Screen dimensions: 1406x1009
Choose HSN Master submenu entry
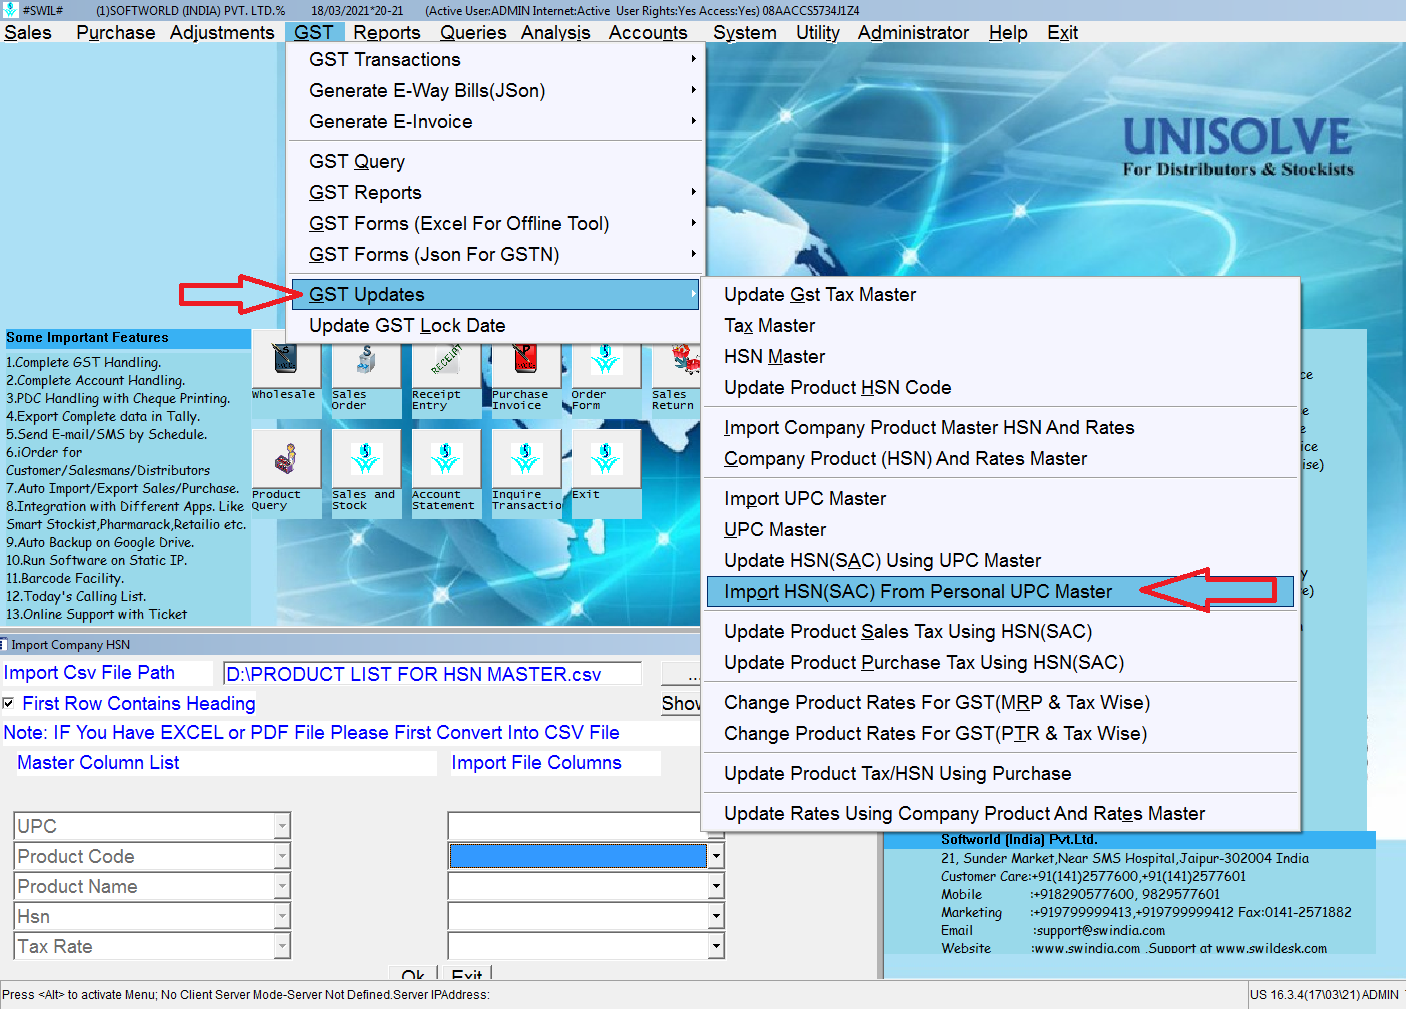pos(1000,356)
